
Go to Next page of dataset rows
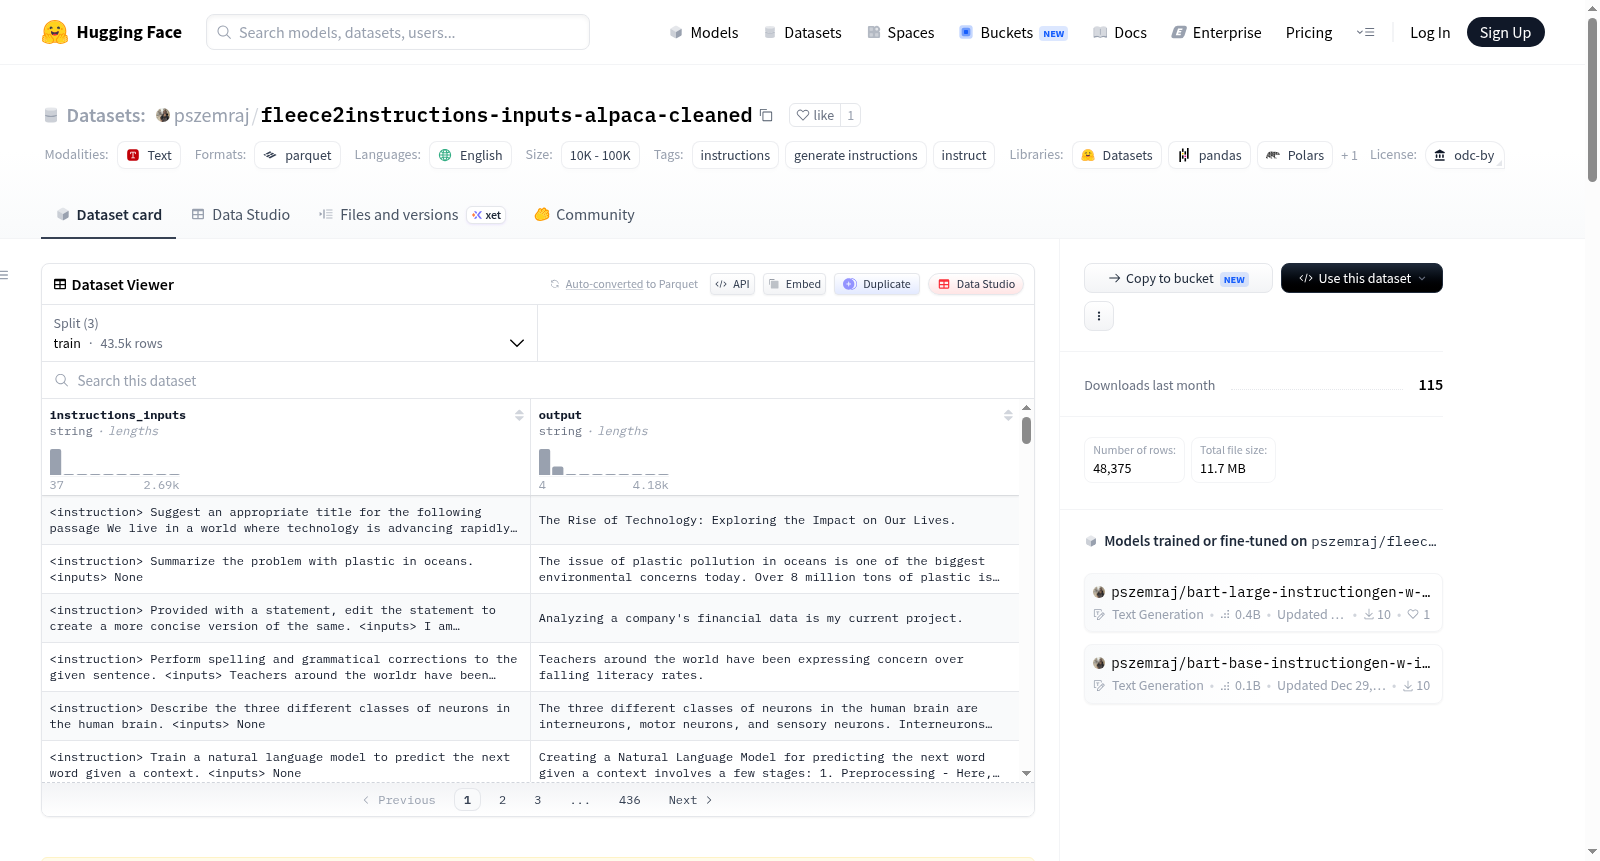point(690,800)
